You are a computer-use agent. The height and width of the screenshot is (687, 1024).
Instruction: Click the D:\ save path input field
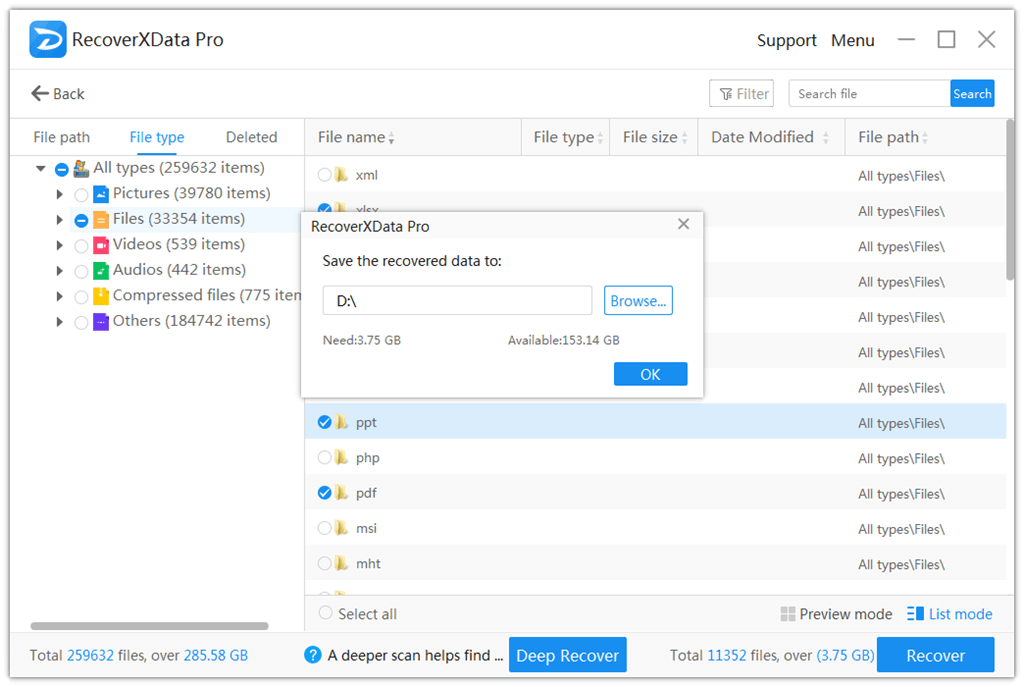point(456,300)
